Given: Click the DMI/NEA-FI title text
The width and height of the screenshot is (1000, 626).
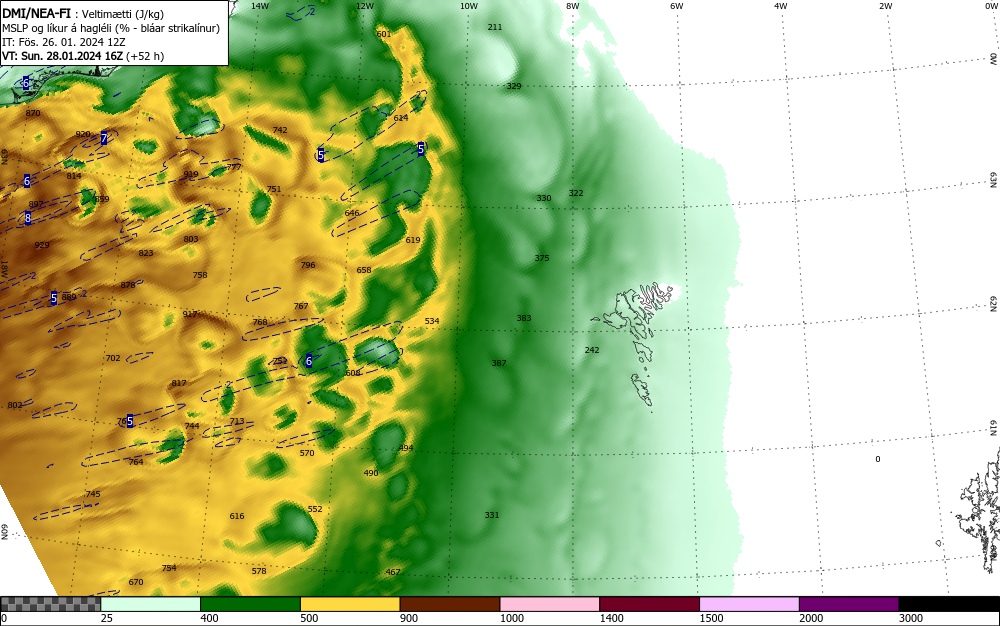Looking at the screenshot, I should [36, 14].
